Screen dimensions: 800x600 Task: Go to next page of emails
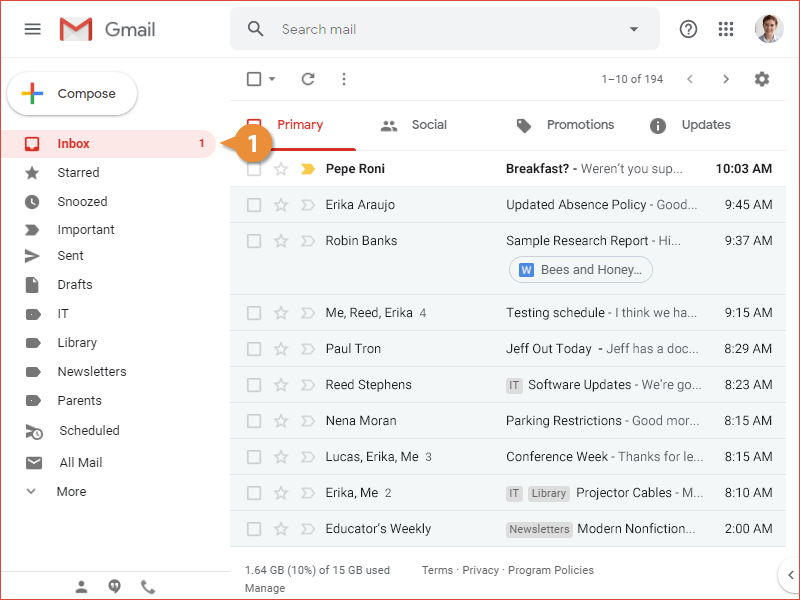pyautogui.click(x=726, y=79)
